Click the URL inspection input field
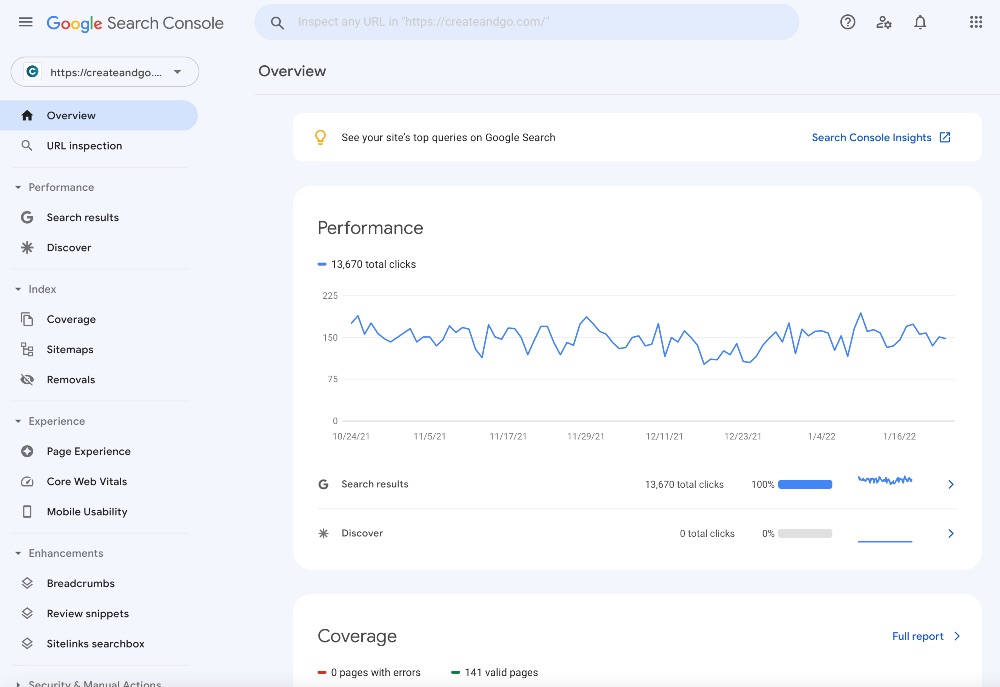1000x687 pixels. coord(527,21)
